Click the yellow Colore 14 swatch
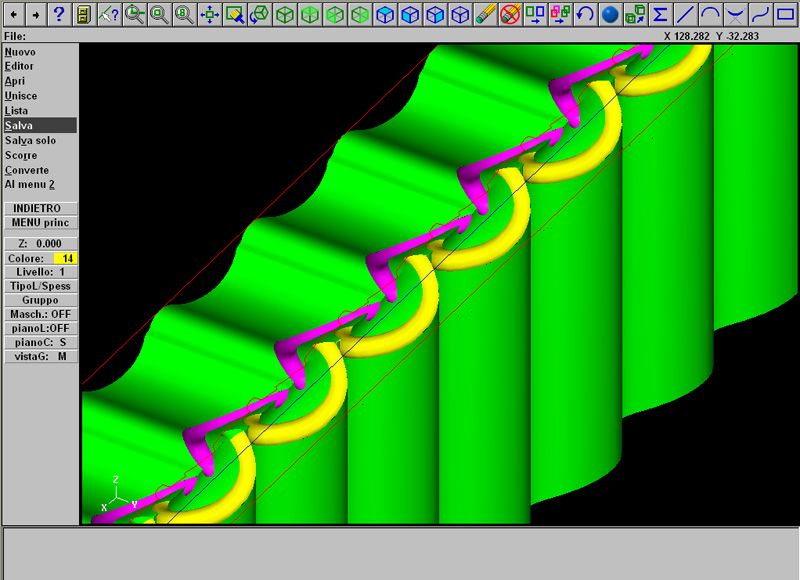 pos(65,258)
